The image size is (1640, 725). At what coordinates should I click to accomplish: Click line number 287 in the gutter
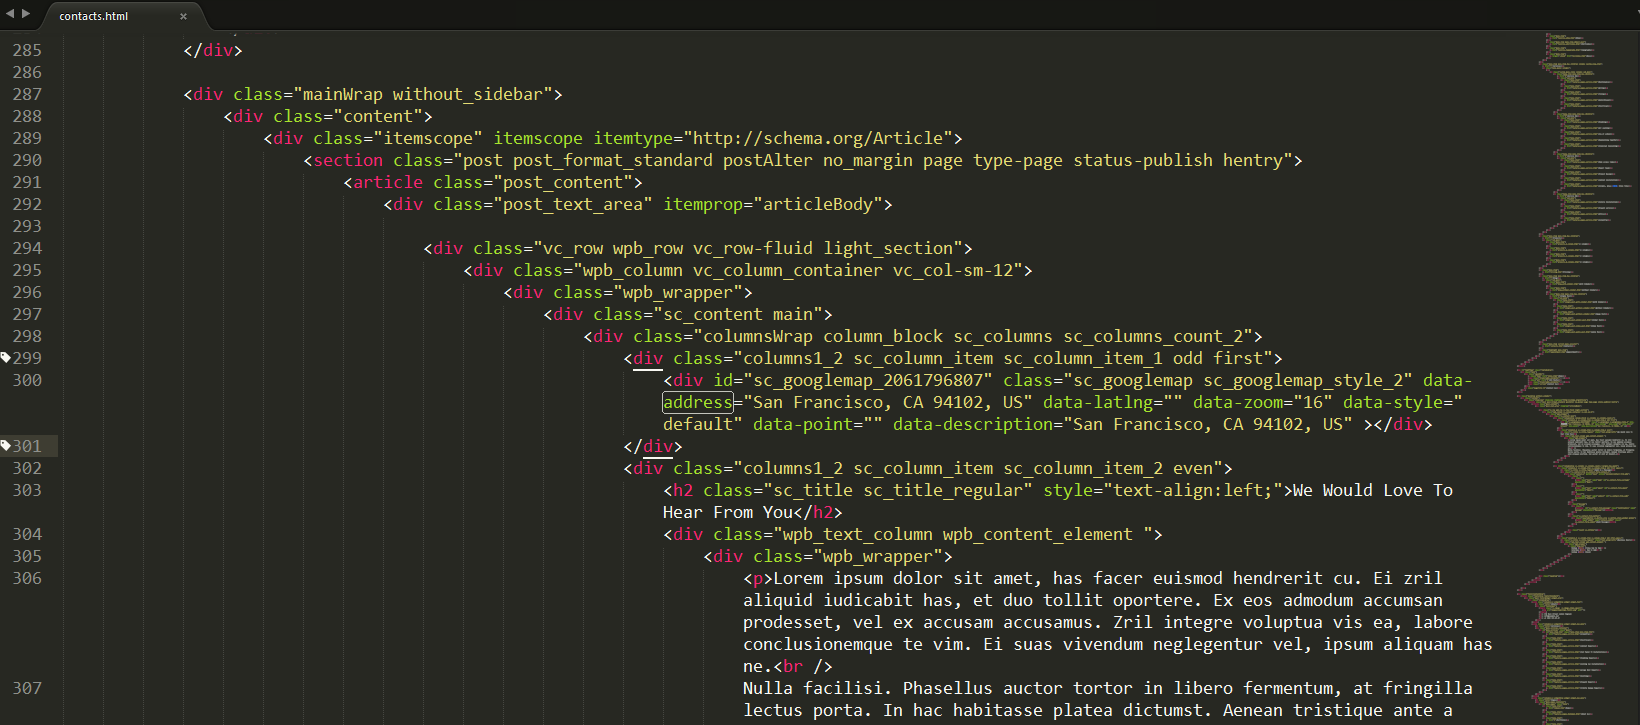pyautogui.click(x=27, y=94)
